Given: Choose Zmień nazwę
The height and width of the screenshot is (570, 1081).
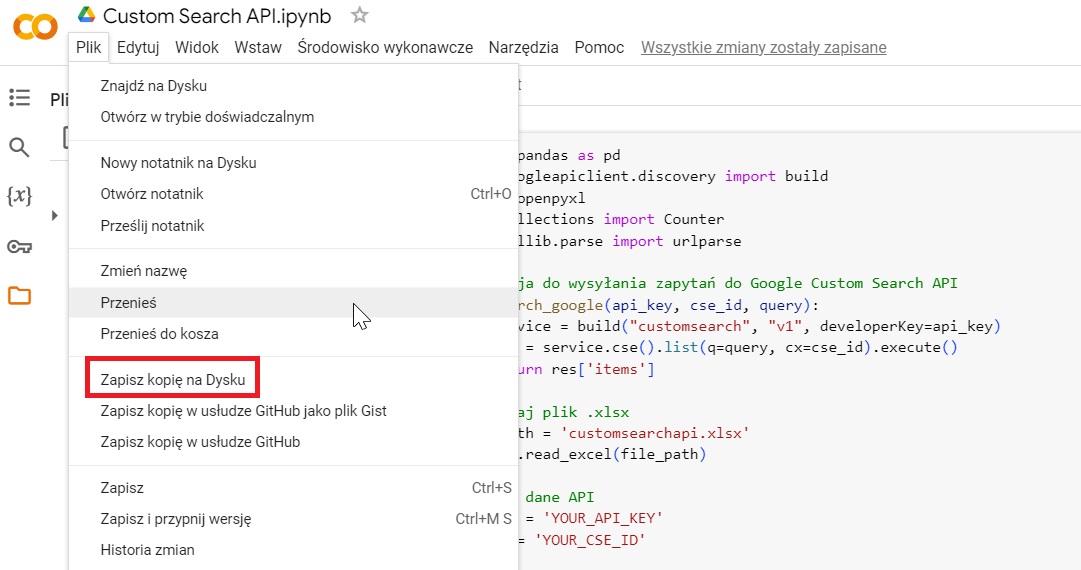Looking at the screenshot, I should click(294, 271).
